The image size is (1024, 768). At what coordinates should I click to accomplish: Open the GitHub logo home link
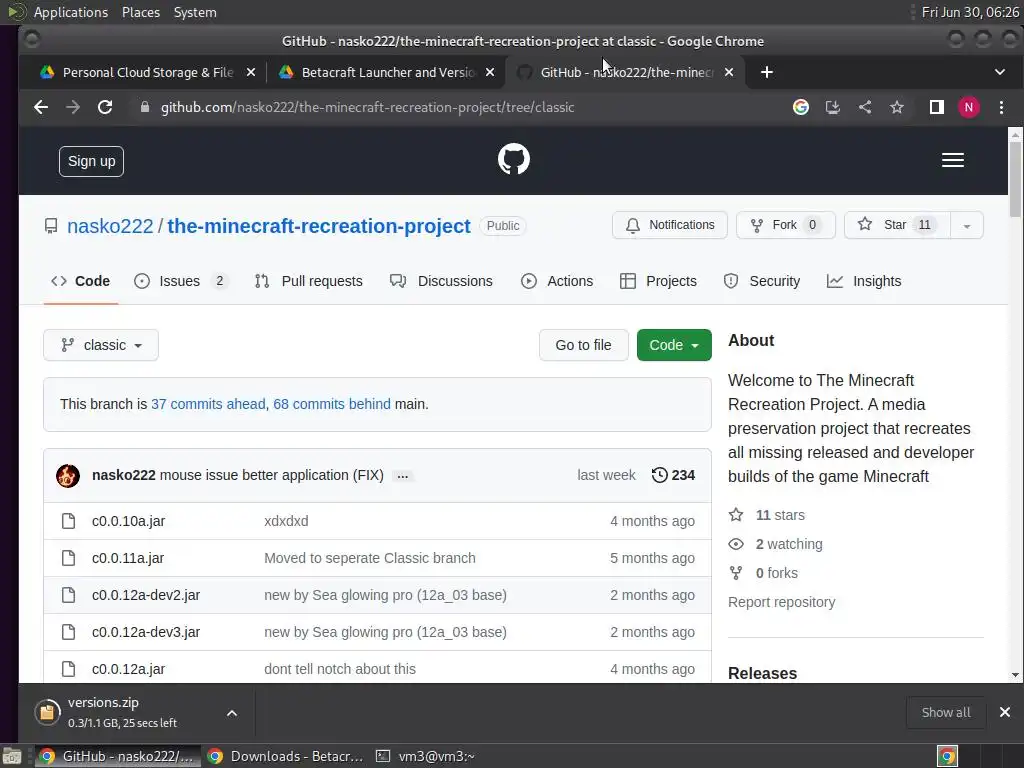tap(514, 159)
